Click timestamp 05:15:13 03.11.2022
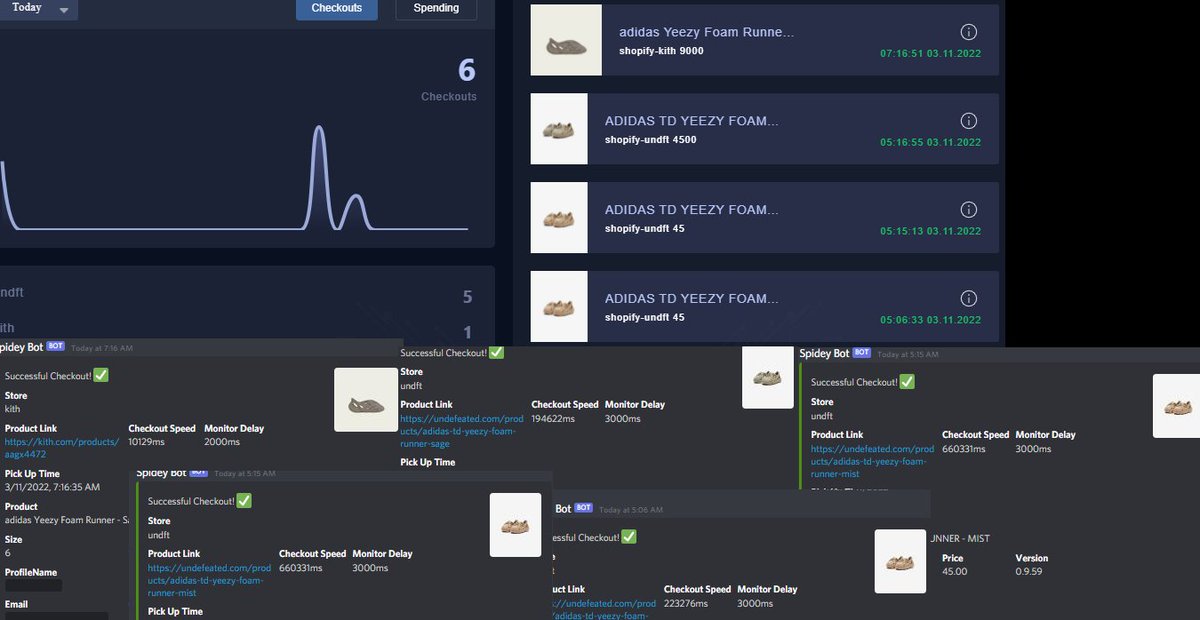1200x620 pixels. (x=930, y=231)
